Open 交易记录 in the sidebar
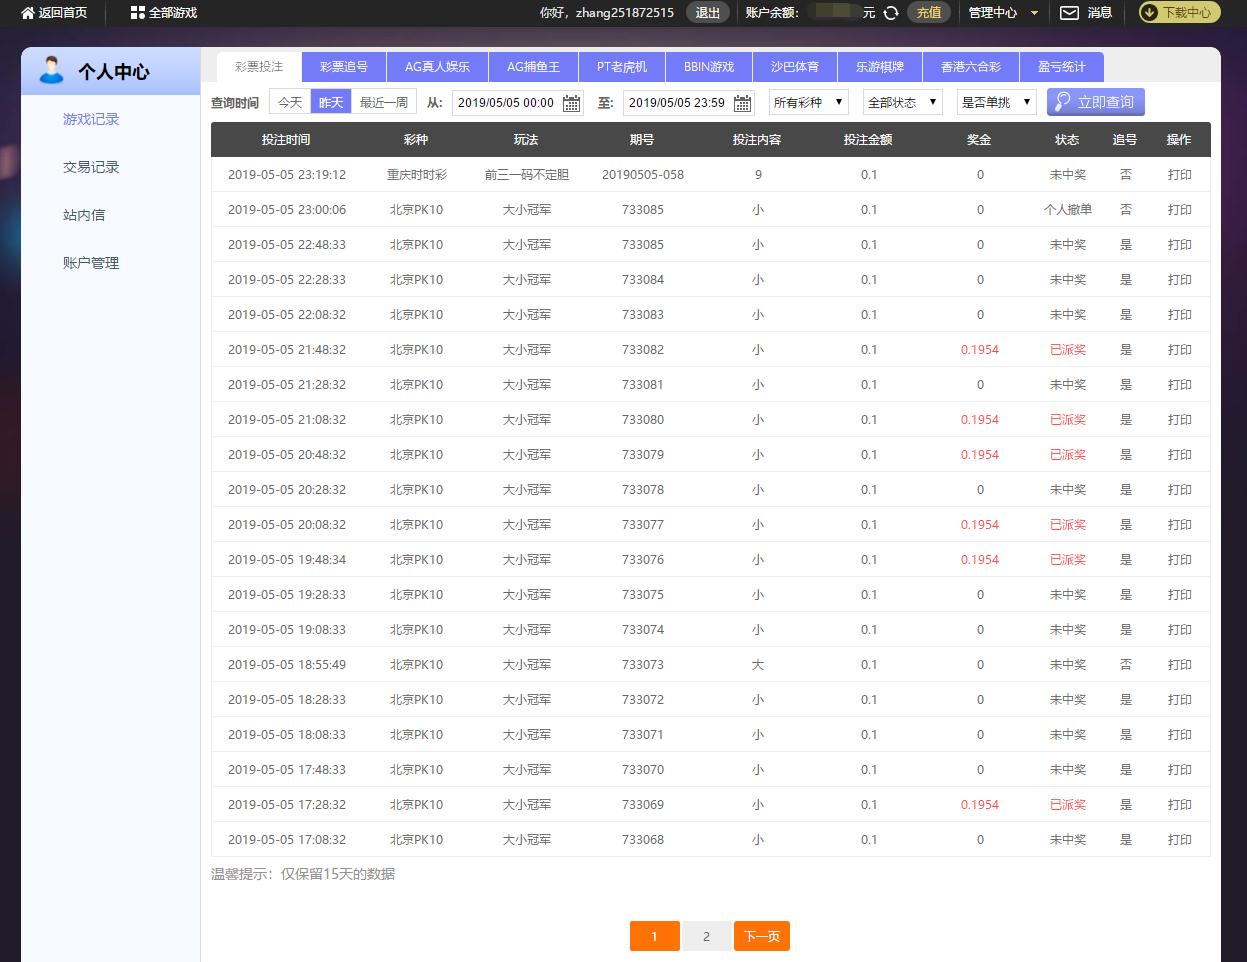This screenshot has height=962, width=1247. [91, 167]
